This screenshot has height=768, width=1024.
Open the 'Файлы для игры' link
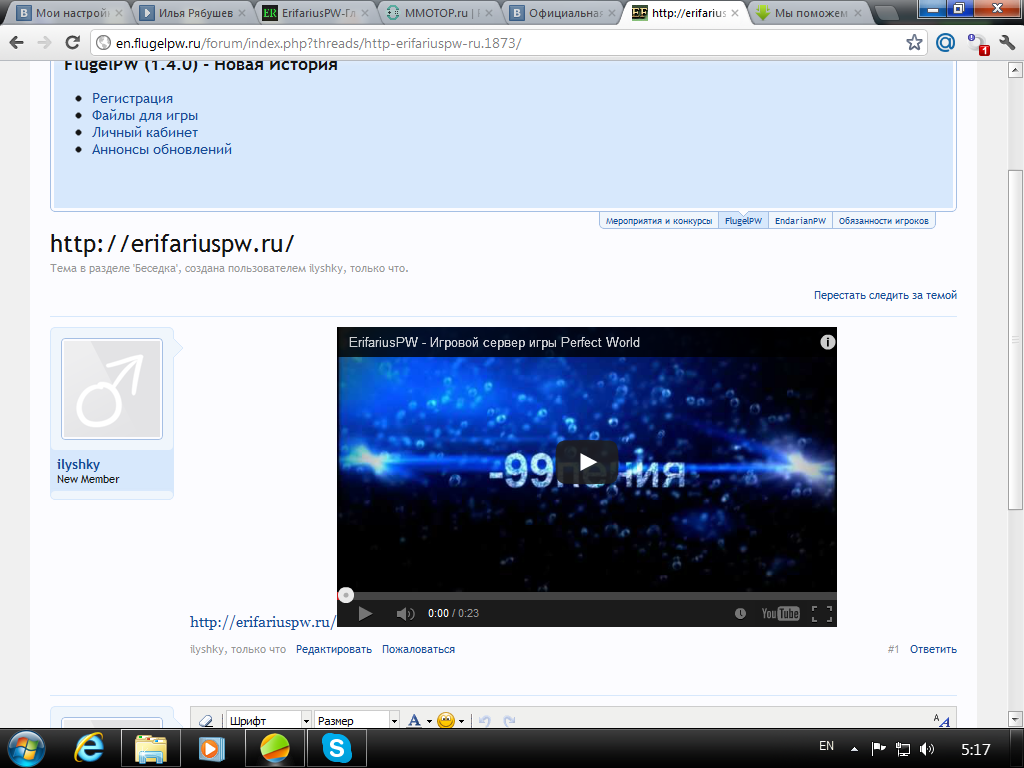[145, 115]
